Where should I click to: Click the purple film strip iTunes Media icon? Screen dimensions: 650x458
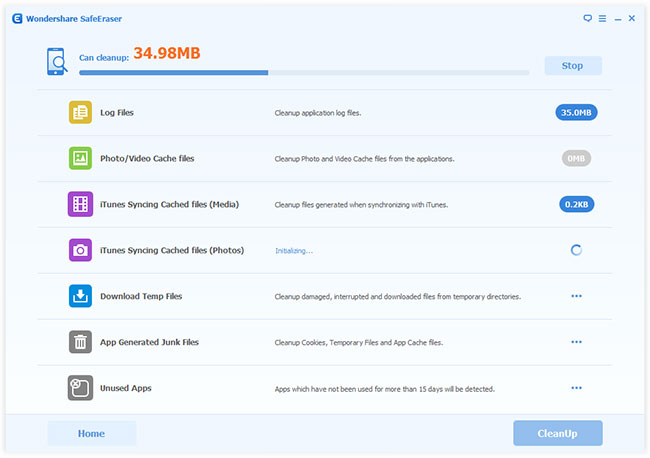(80, 204)
